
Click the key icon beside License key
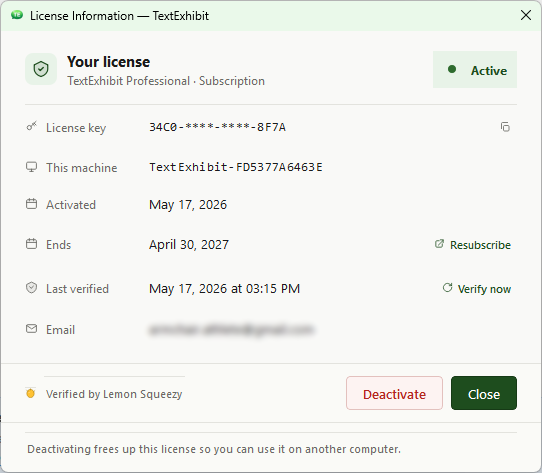(31, 126)
